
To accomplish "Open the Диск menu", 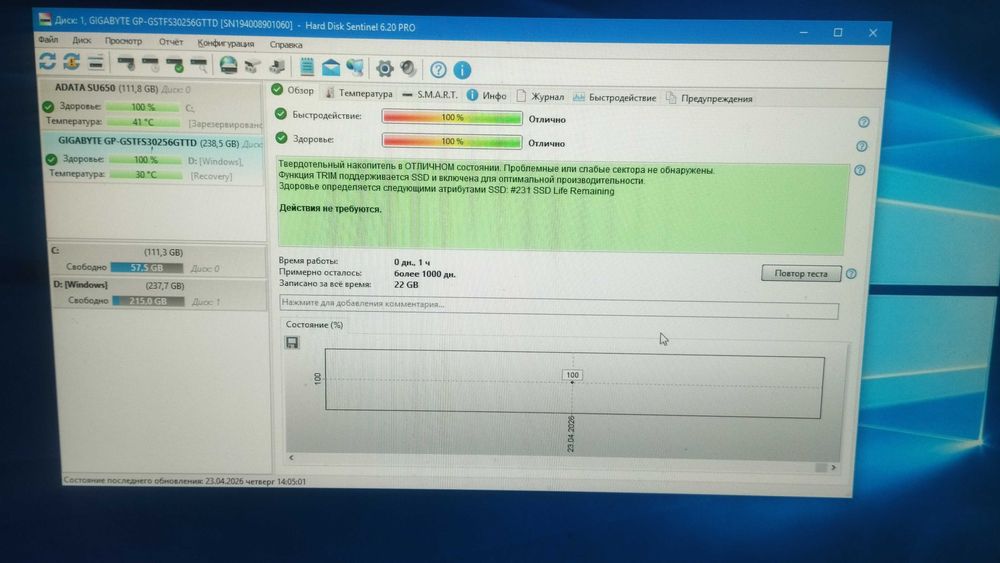I will (x=82, y=40).
